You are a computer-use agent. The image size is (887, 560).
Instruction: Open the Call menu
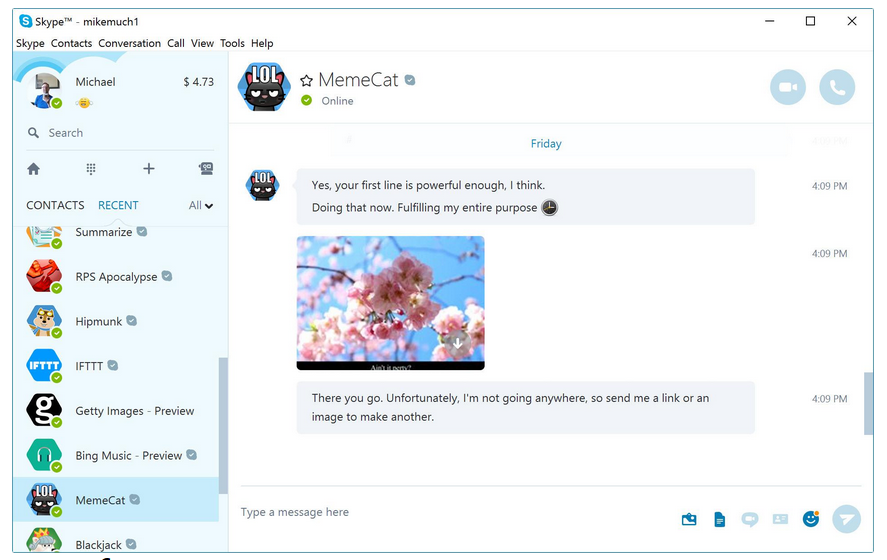click(176, 43)
